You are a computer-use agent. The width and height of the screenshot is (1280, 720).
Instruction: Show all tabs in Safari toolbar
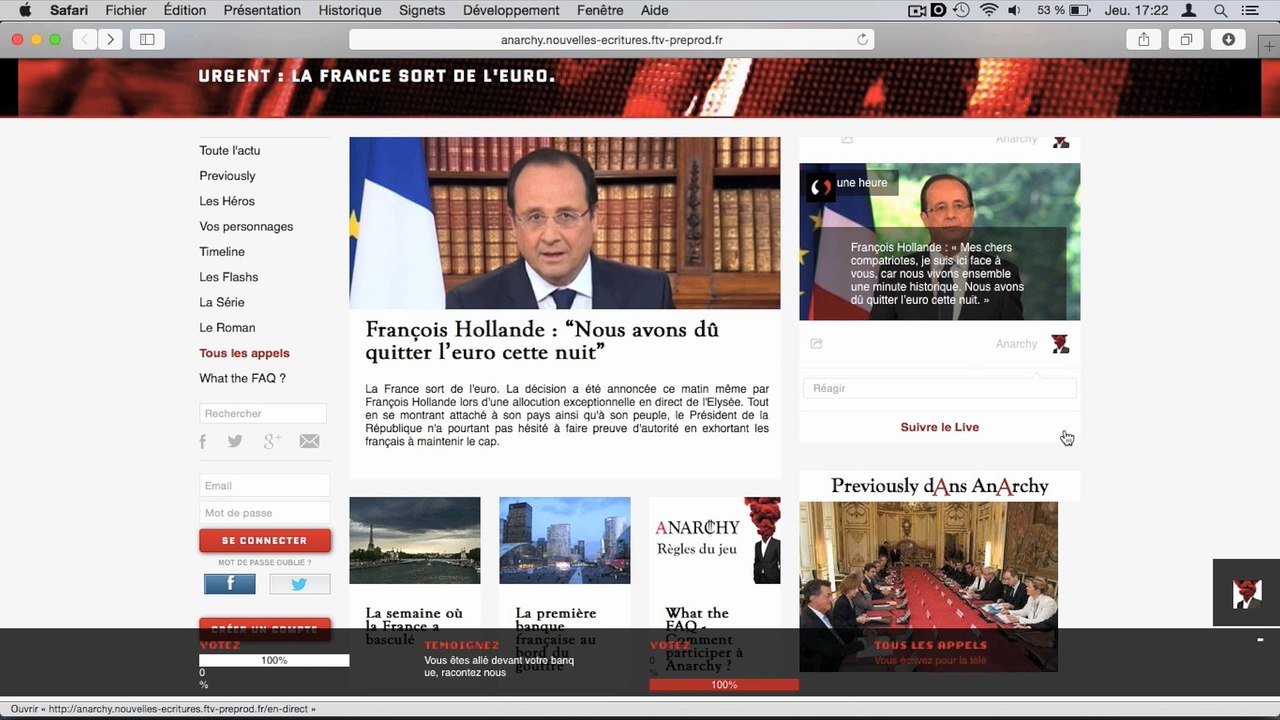tap(1186, 40)
